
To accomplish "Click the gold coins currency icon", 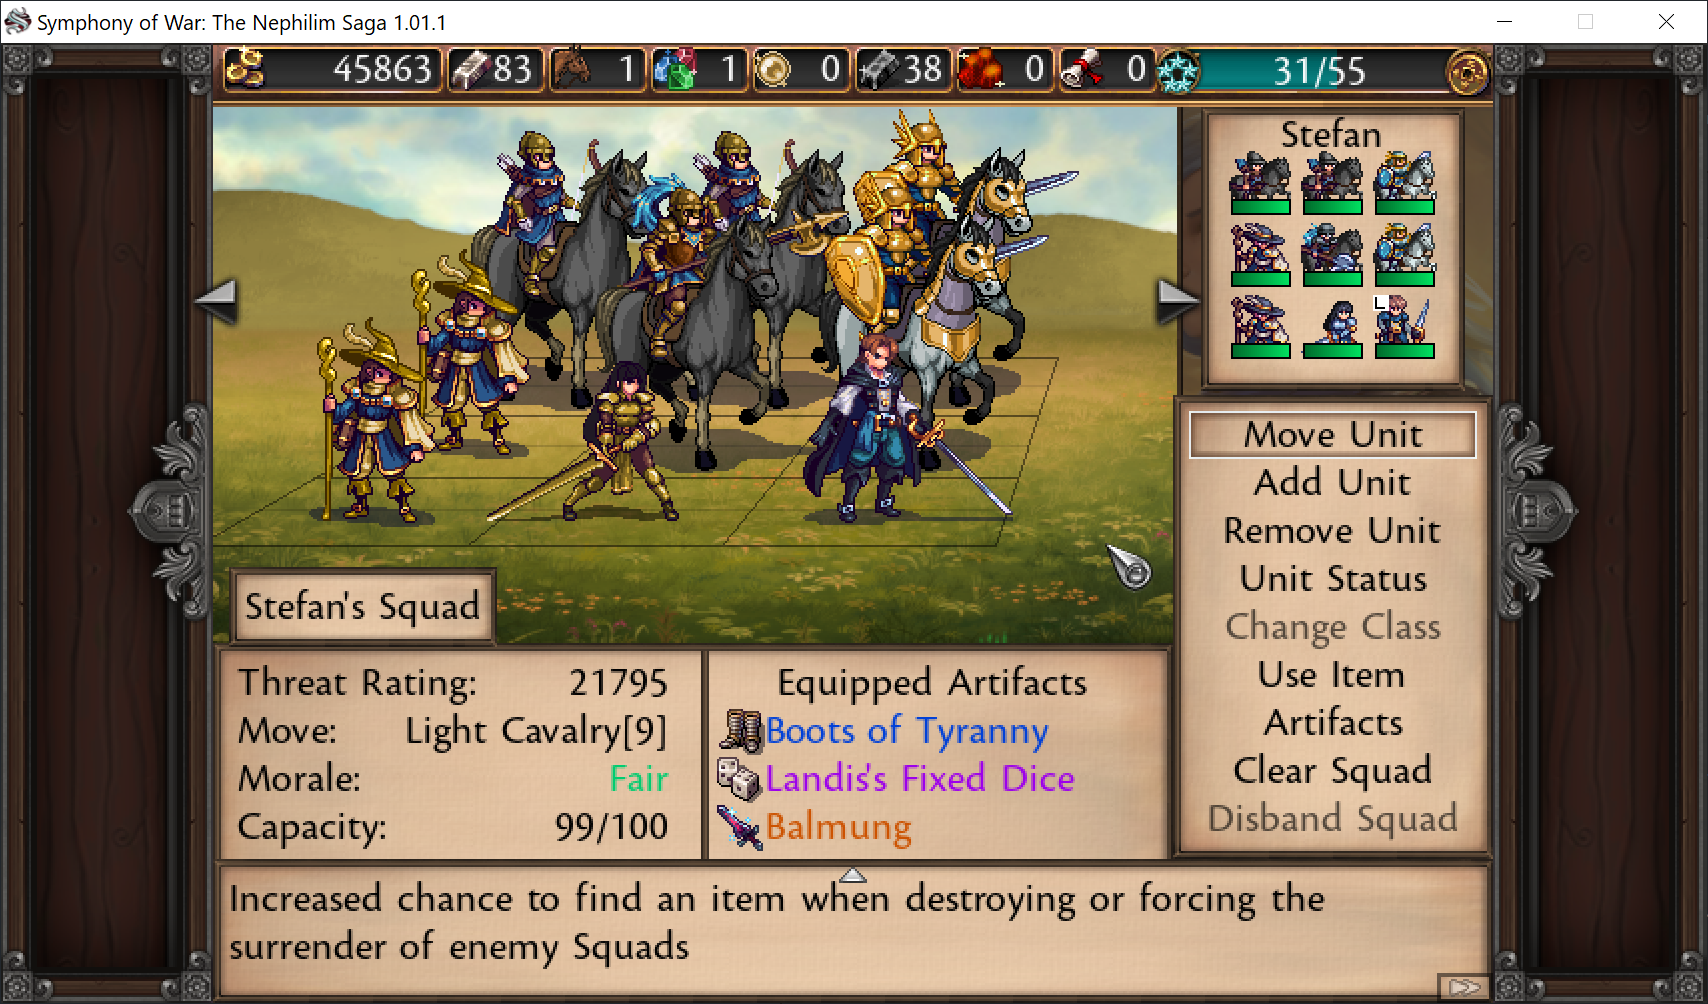I will pyautogui.click(x=245, y=69).
